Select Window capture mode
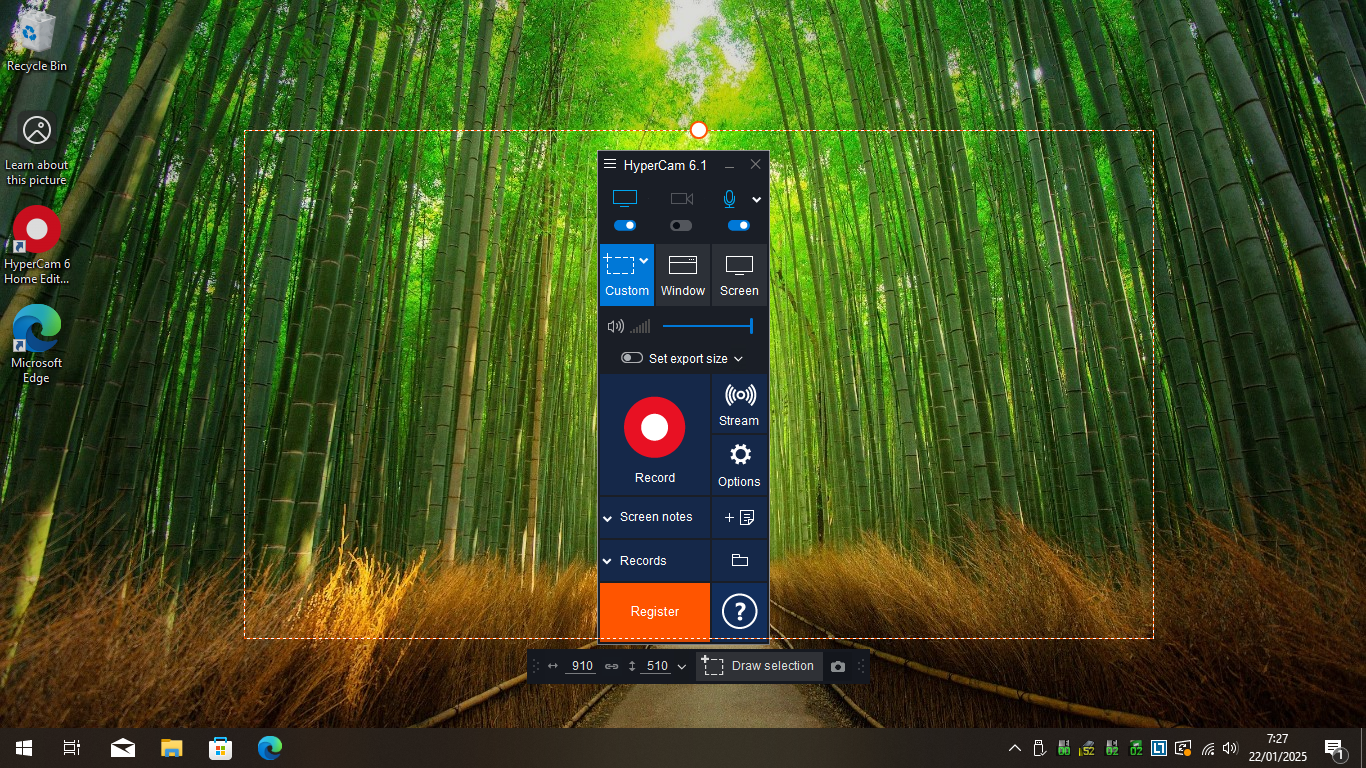1366x768 pixels. [x=683, y=275]
